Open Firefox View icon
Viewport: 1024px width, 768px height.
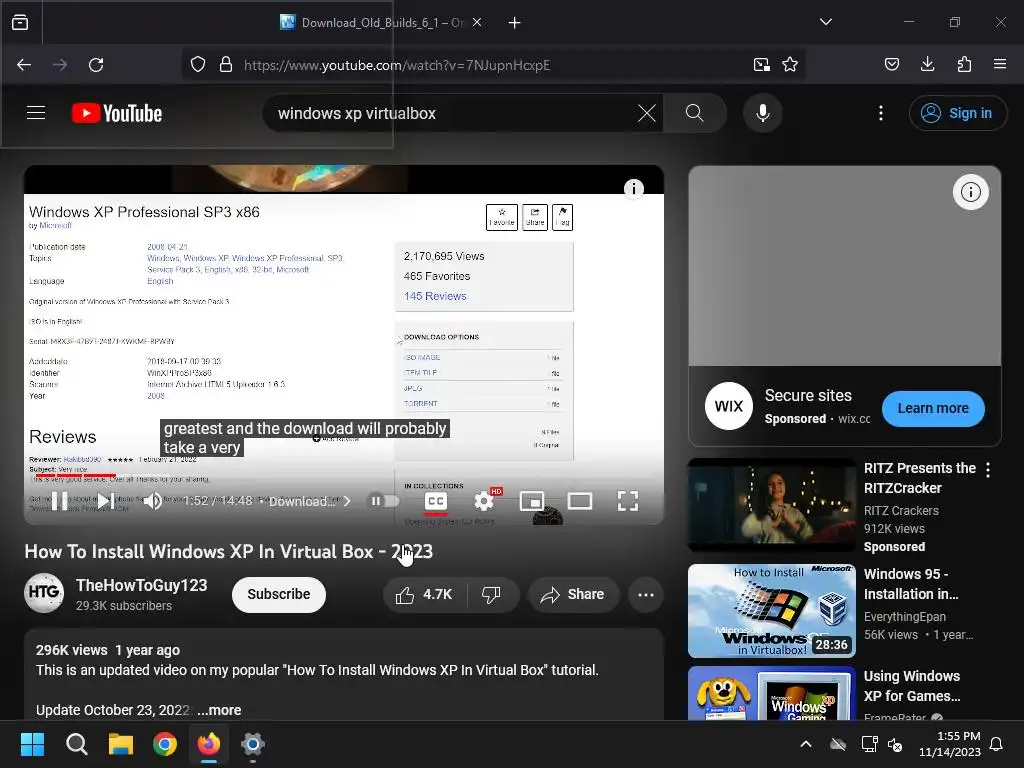pos(20,23)
